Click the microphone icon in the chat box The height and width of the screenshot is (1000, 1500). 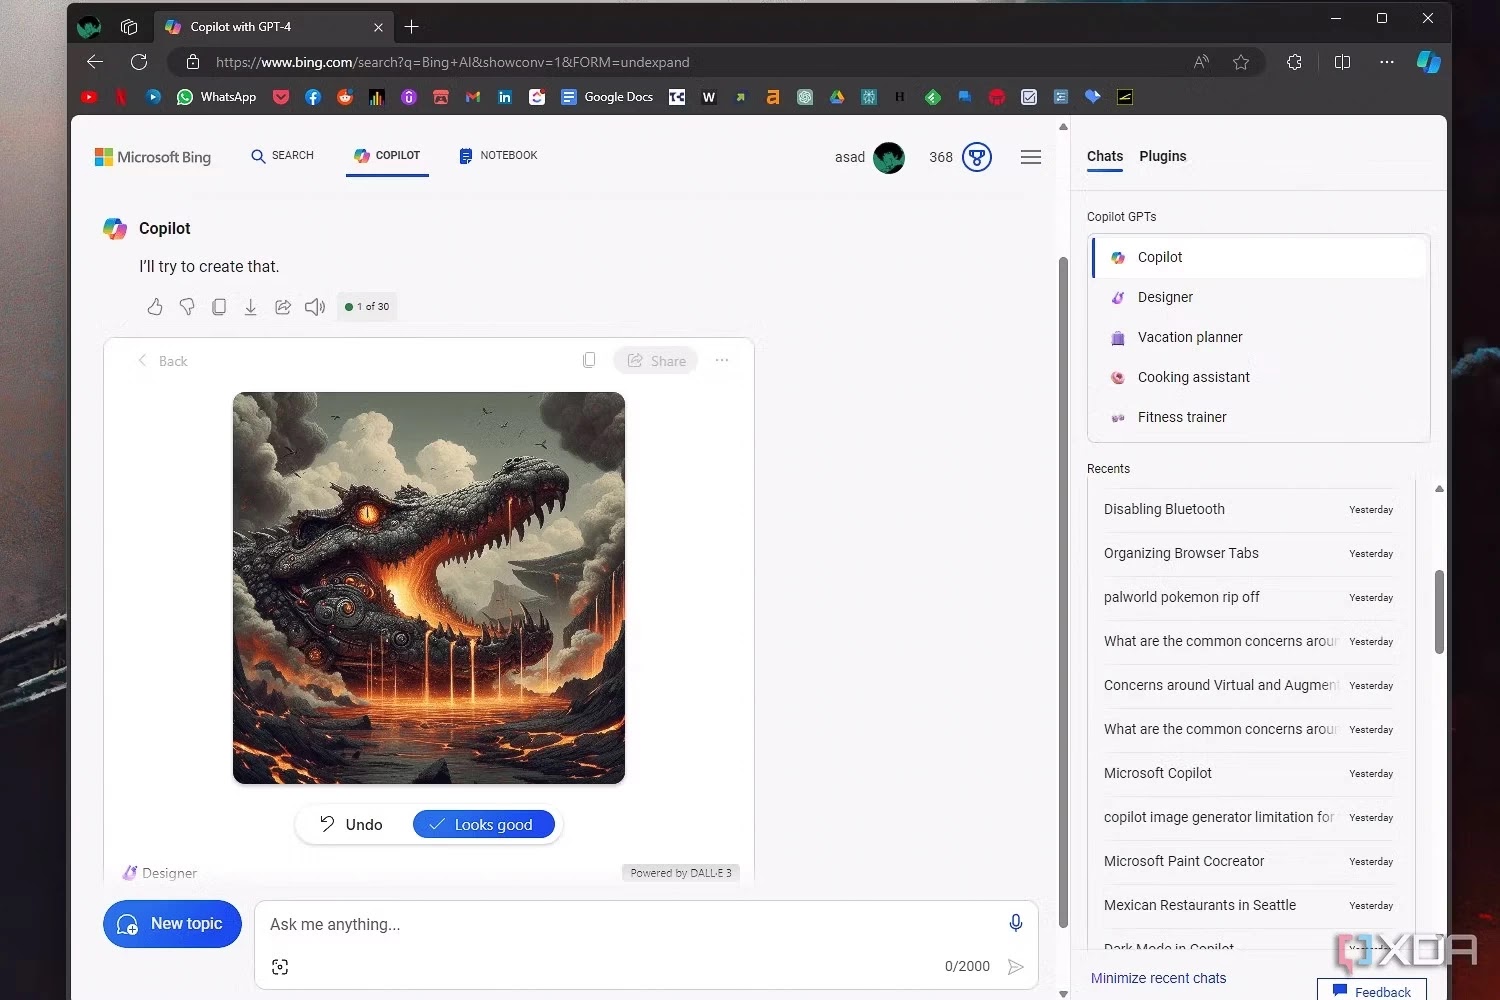click(1016, 923)
